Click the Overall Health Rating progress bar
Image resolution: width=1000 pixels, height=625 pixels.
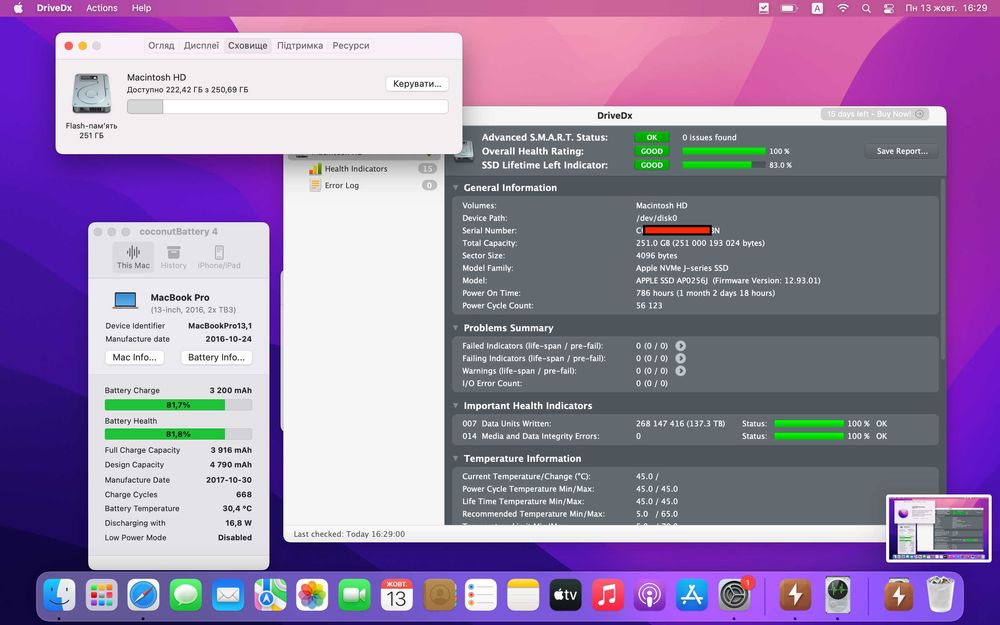pyautogui.click(x=724, y=151)
